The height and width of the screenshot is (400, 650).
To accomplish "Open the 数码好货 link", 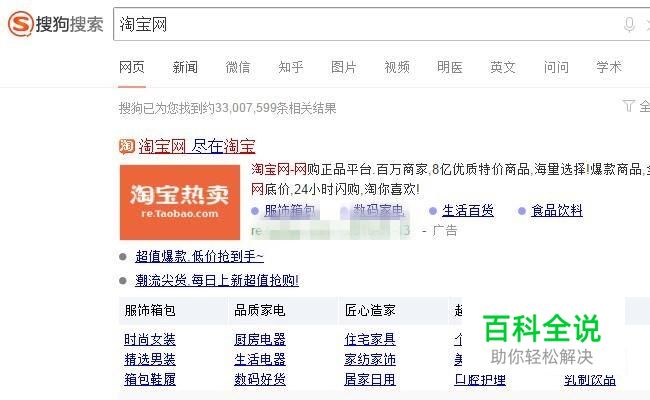I will point(260,379).
